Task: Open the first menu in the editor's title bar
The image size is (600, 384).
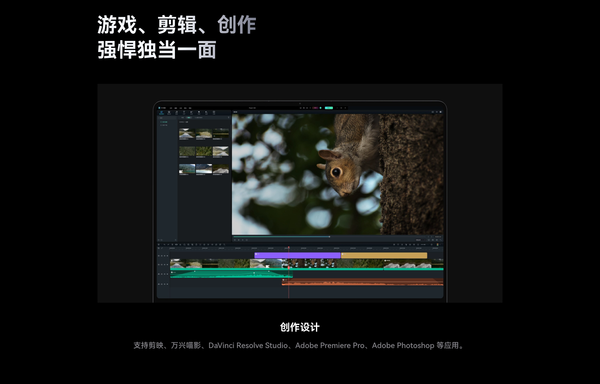Action: point(171,108)
